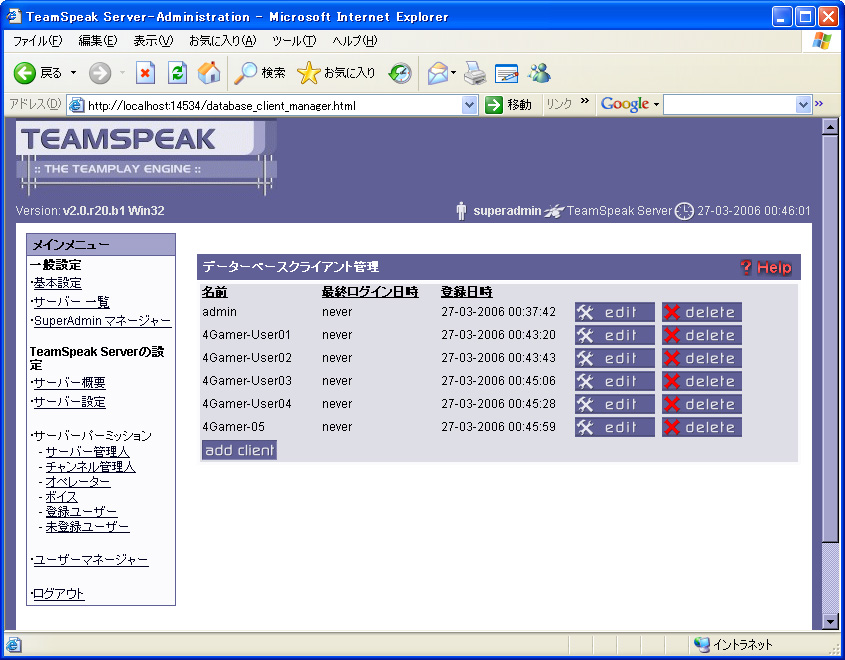The height and width of the screenshot is (660, 845).
Task: Click the ログアウト link in sidebar
Action: coord(58,594)
